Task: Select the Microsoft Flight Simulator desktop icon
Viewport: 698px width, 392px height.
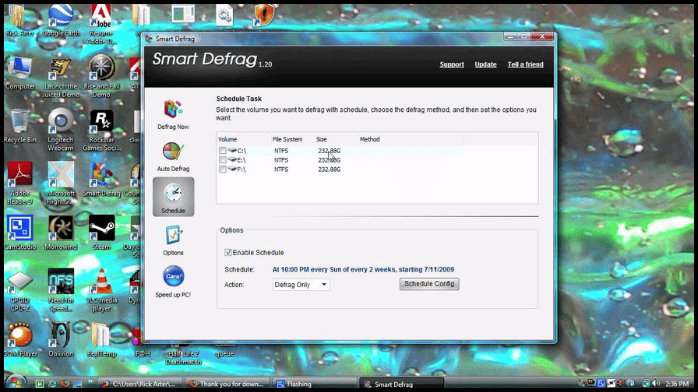Action: tap(61, 183)
